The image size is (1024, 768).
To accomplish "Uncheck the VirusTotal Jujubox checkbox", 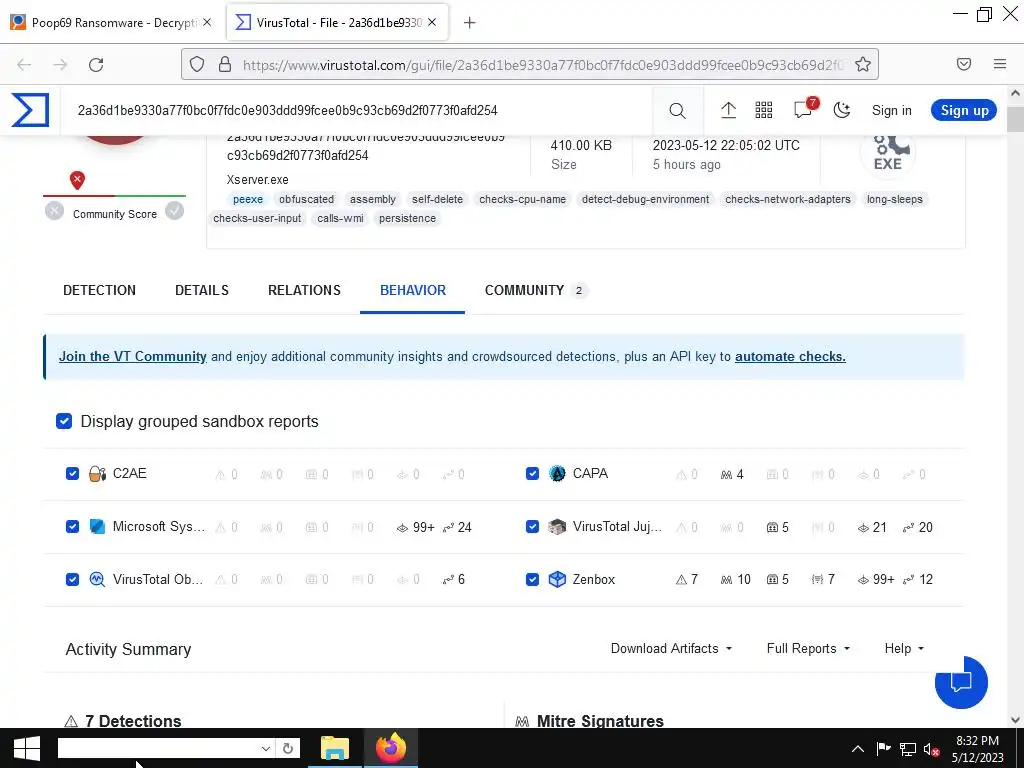I will click(532, 526).
